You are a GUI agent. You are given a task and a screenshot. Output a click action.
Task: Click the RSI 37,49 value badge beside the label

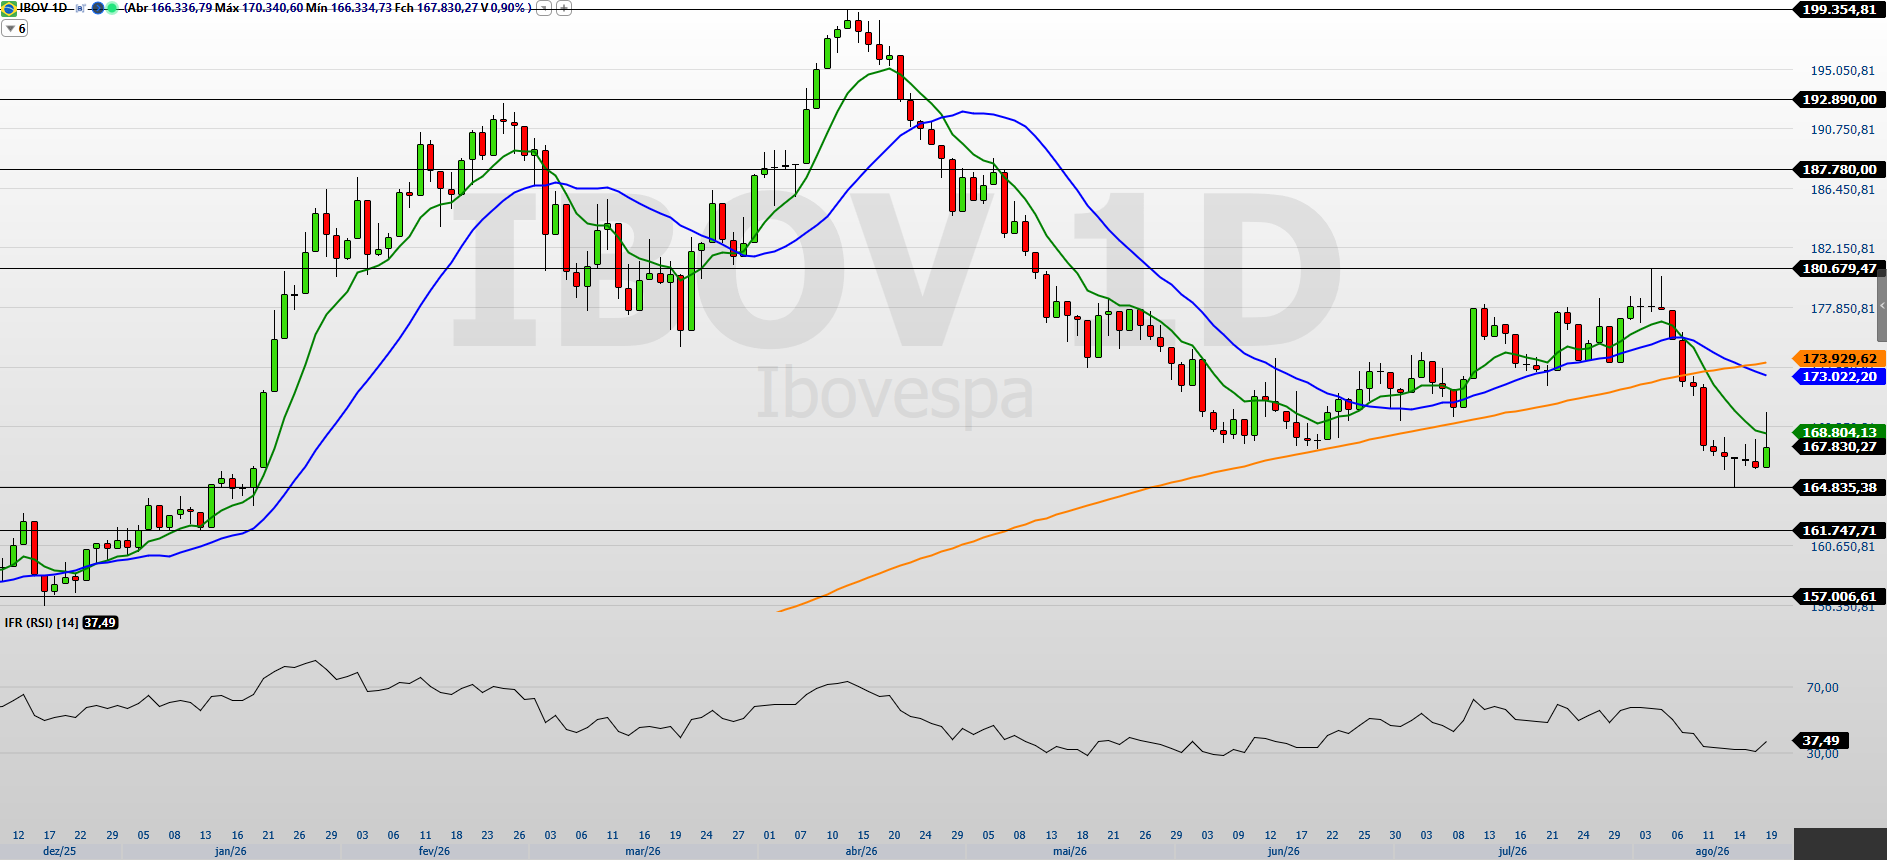coord(100,623)
